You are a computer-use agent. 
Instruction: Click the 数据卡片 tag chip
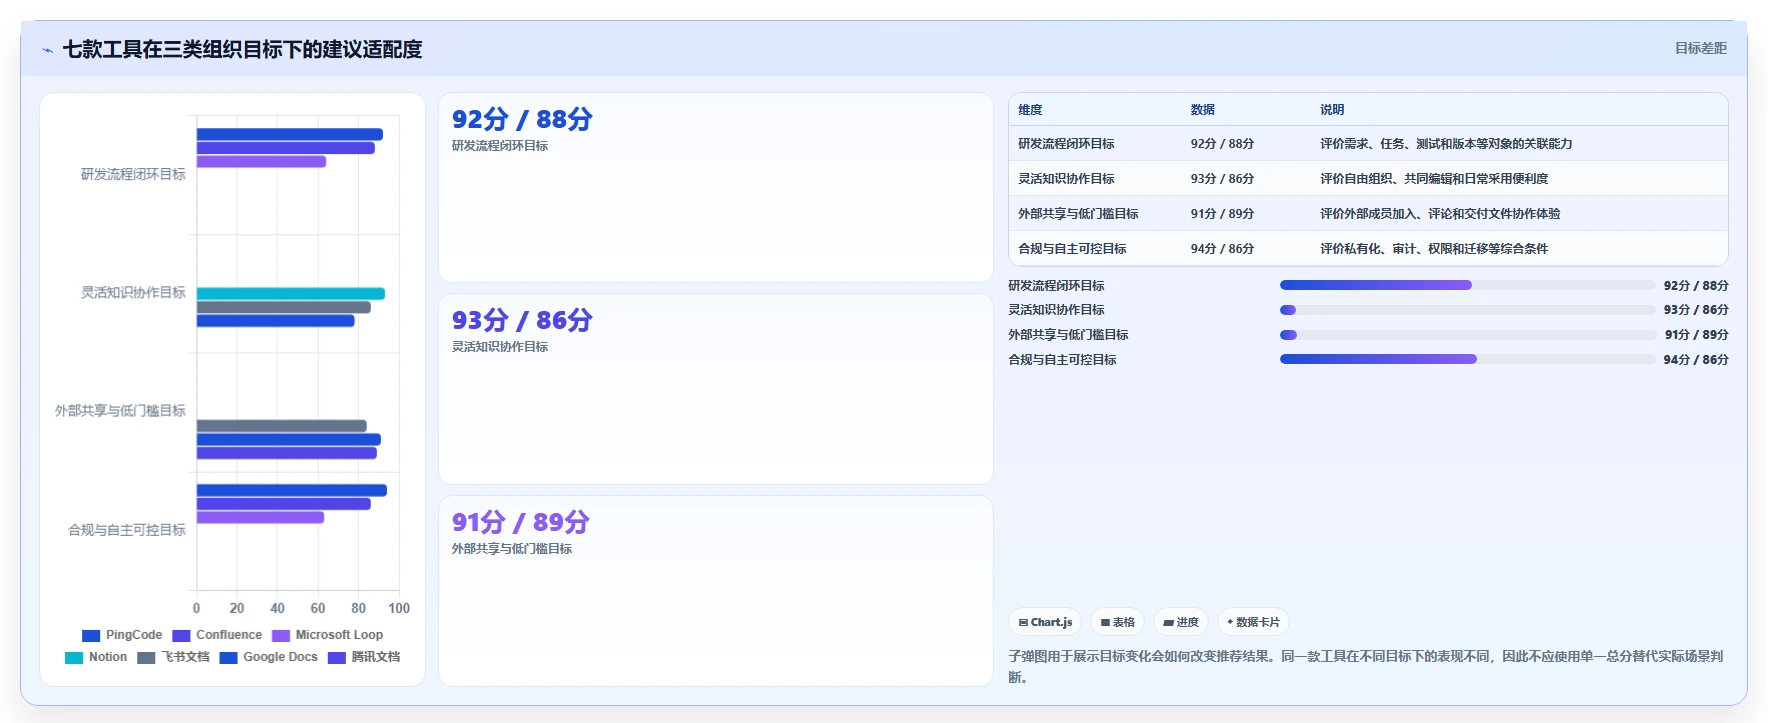tap(1253, 622)
